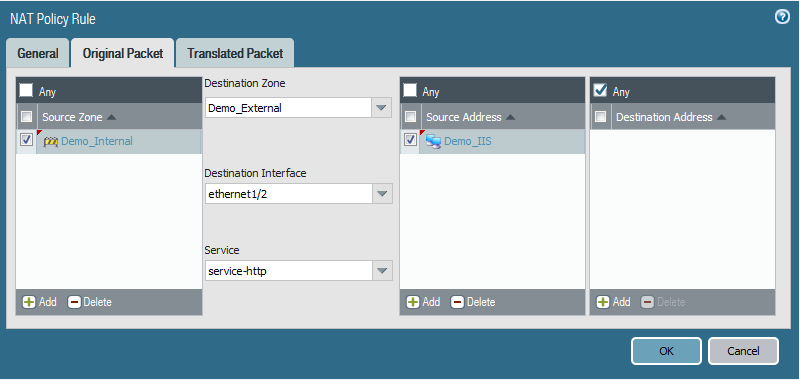Select the Original Packet tab
The height and width of the screenshot is (380, 800).
point(123,53)
